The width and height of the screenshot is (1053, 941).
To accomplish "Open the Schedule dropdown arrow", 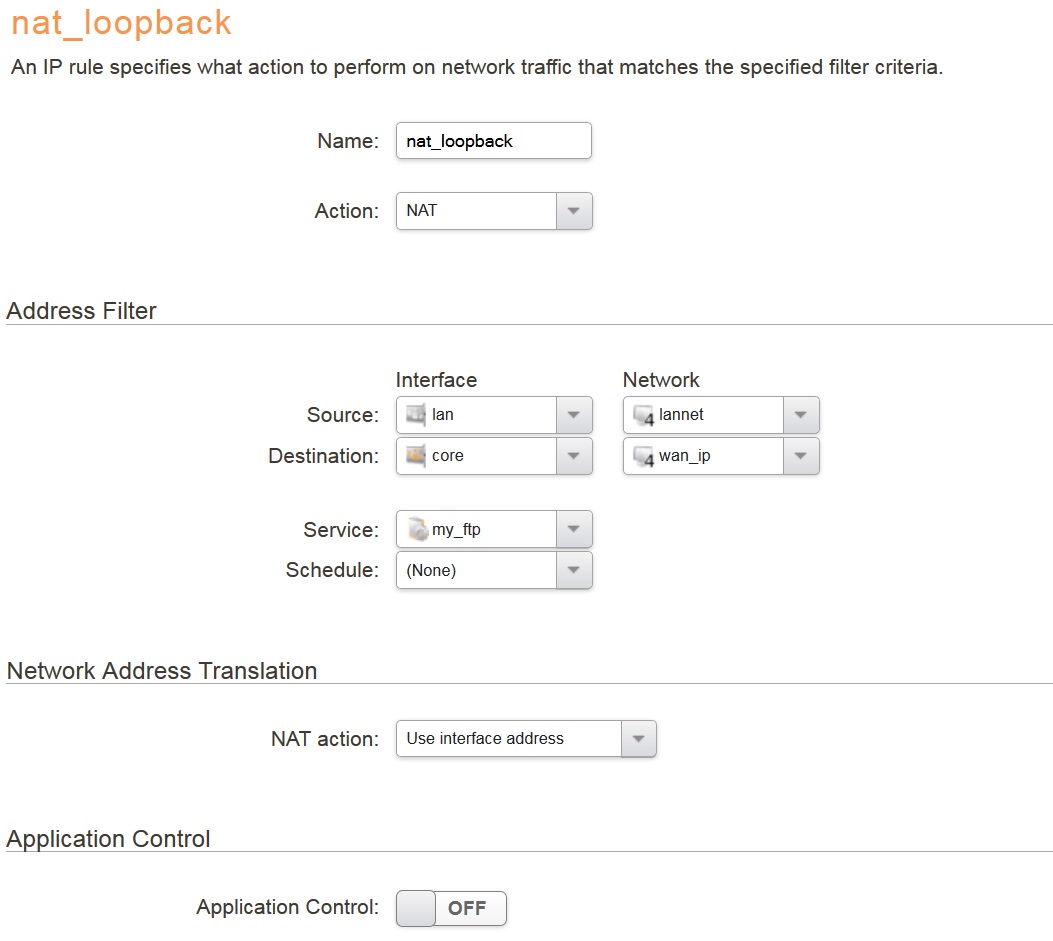I will coord(573,570).
